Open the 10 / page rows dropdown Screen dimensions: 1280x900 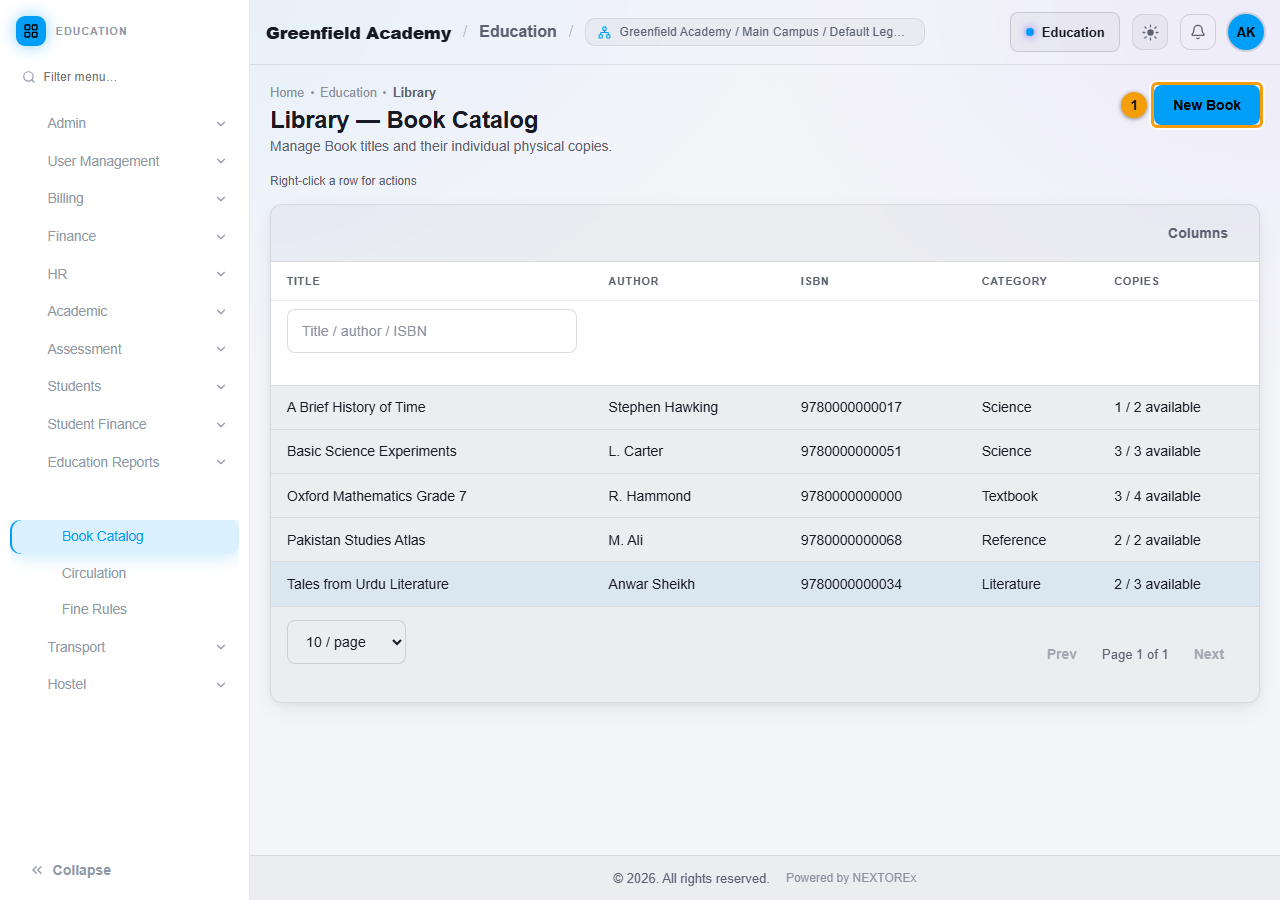point(346,642)
